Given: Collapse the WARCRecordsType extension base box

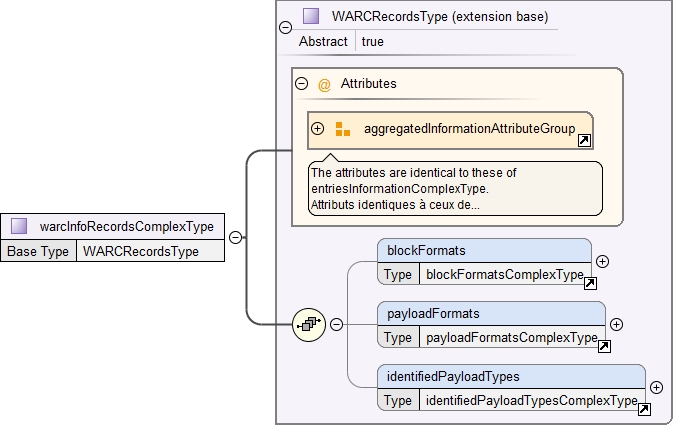Looking at the screenshot, I should click(x=285, y=28).
